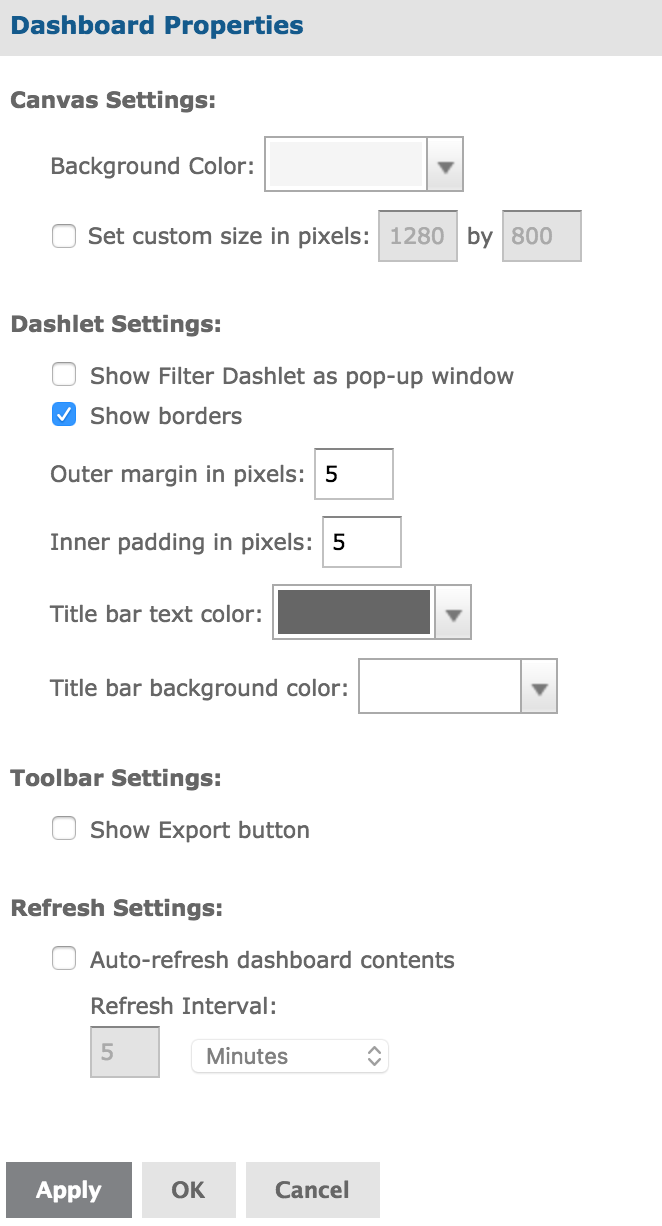Turn on Auto-refresh dashboard contents
The height and width of the screenshot is (1226, 662).
coord(64,959)
